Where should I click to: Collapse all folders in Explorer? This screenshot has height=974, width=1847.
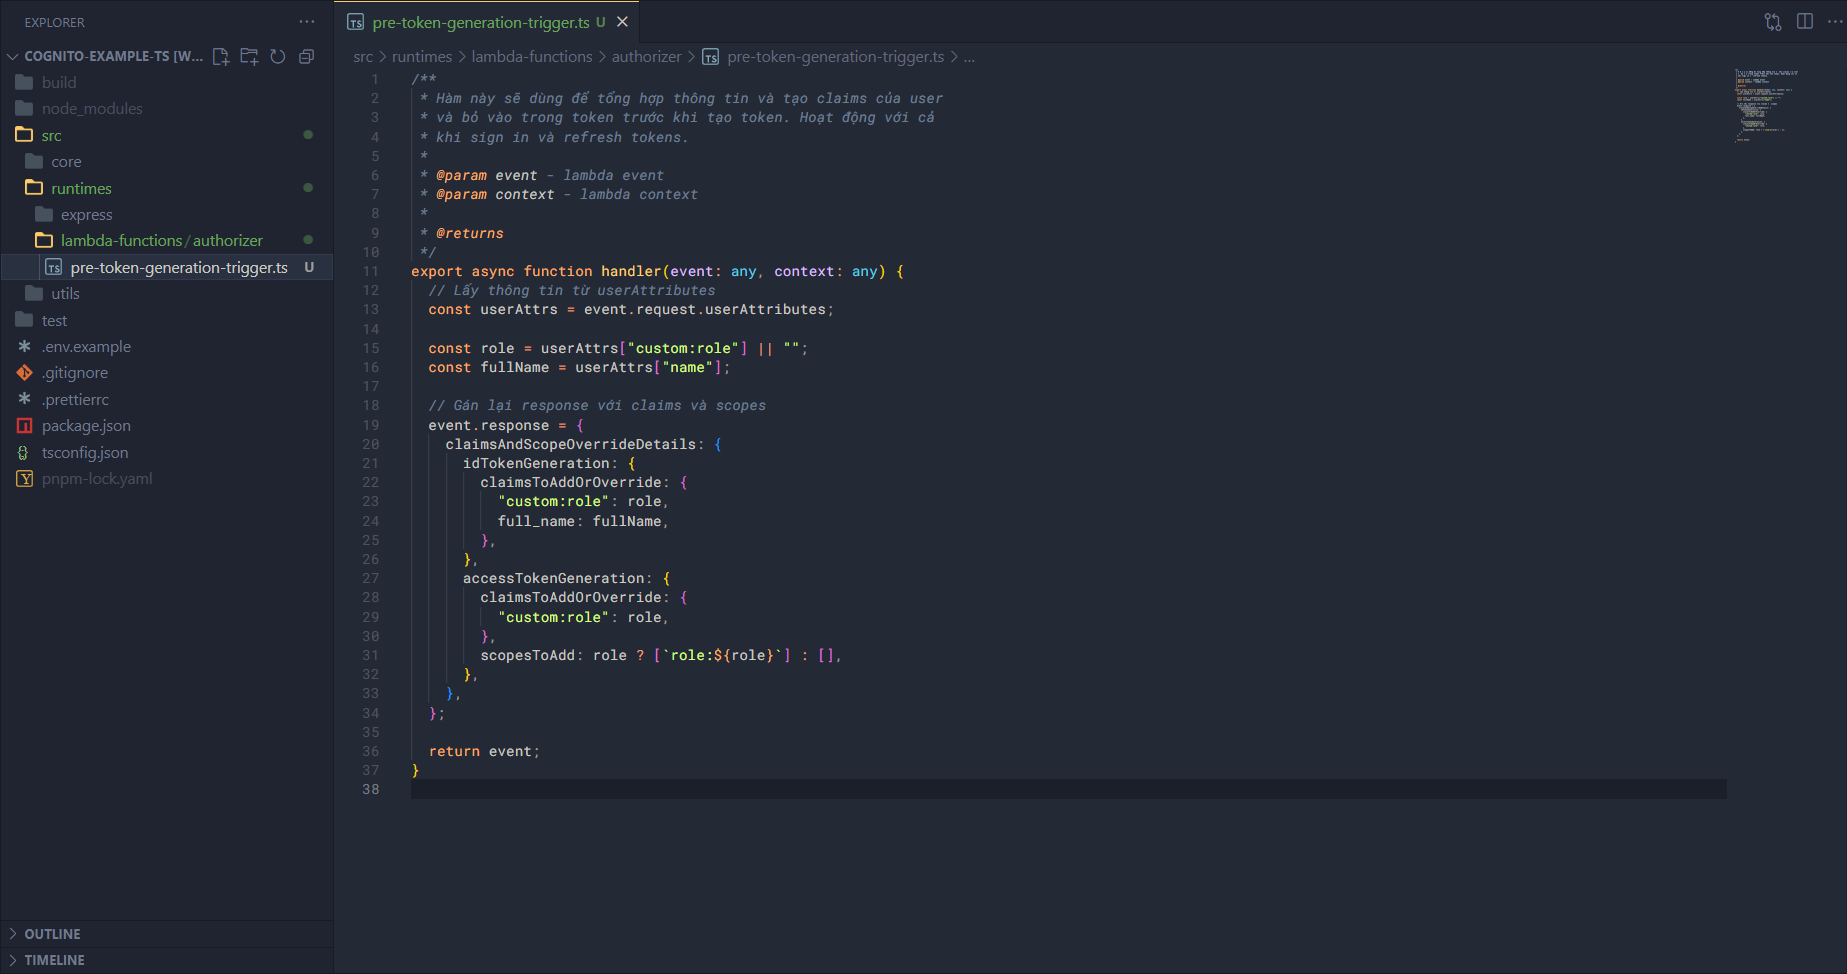point(307,57)
